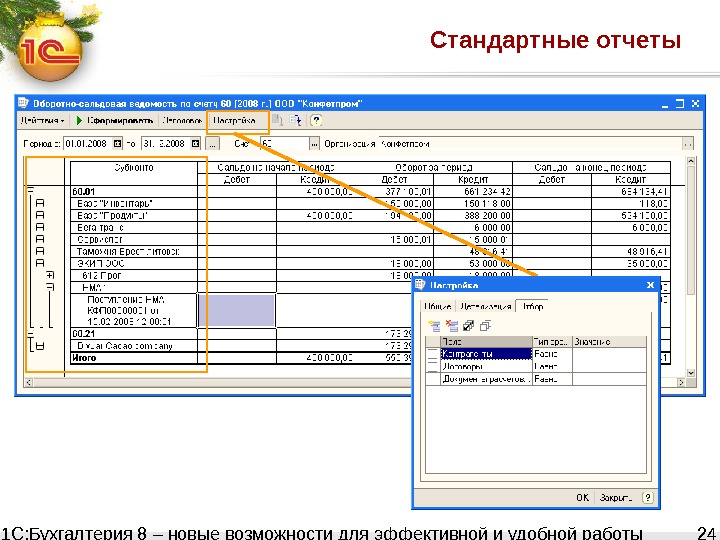Click the check all filters icon

click(468, 326)
